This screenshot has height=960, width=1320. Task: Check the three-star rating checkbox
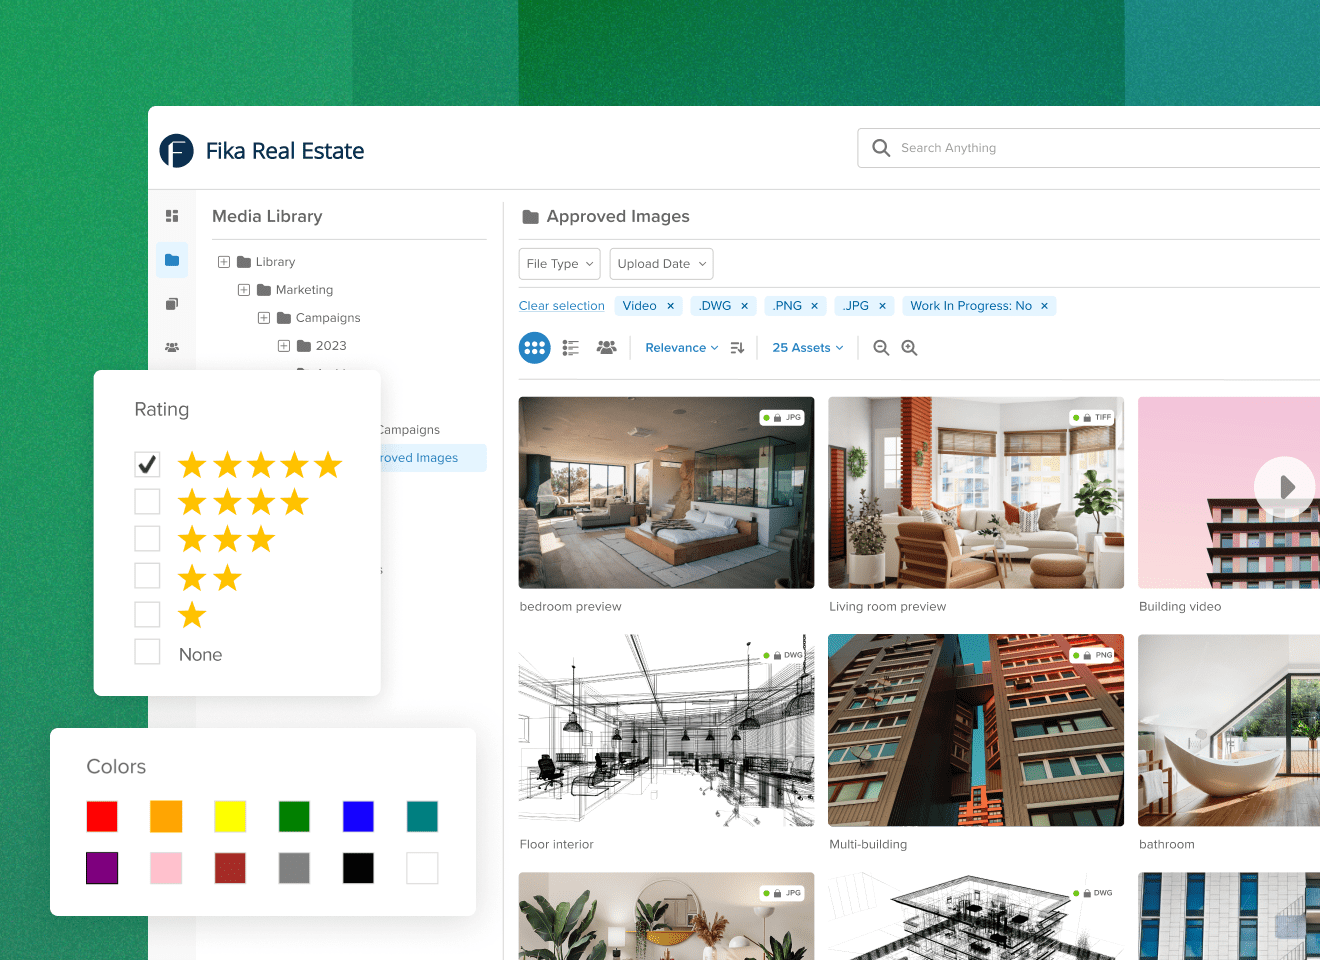(147, 539)
